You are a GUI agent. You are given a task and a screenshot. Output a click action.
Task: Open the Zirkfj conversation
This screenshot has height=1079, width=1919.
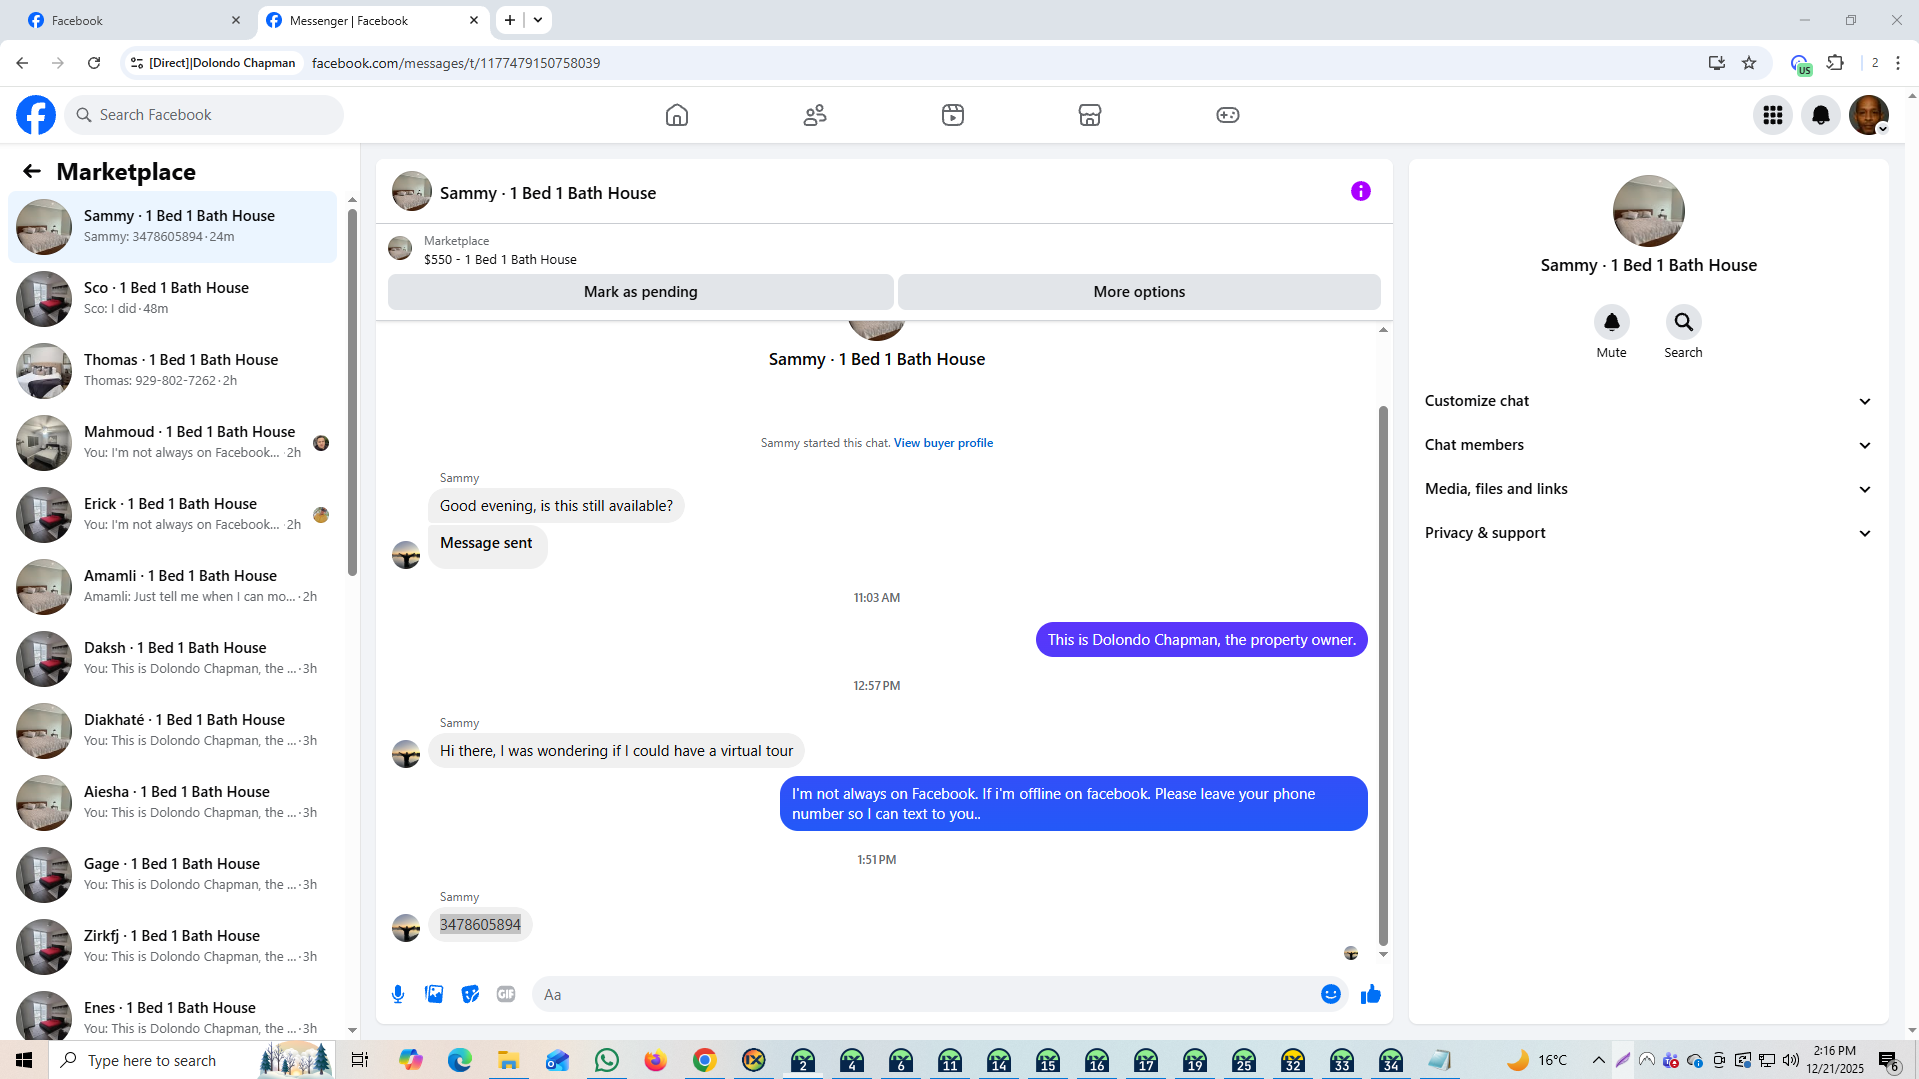[x=173, y=947]
